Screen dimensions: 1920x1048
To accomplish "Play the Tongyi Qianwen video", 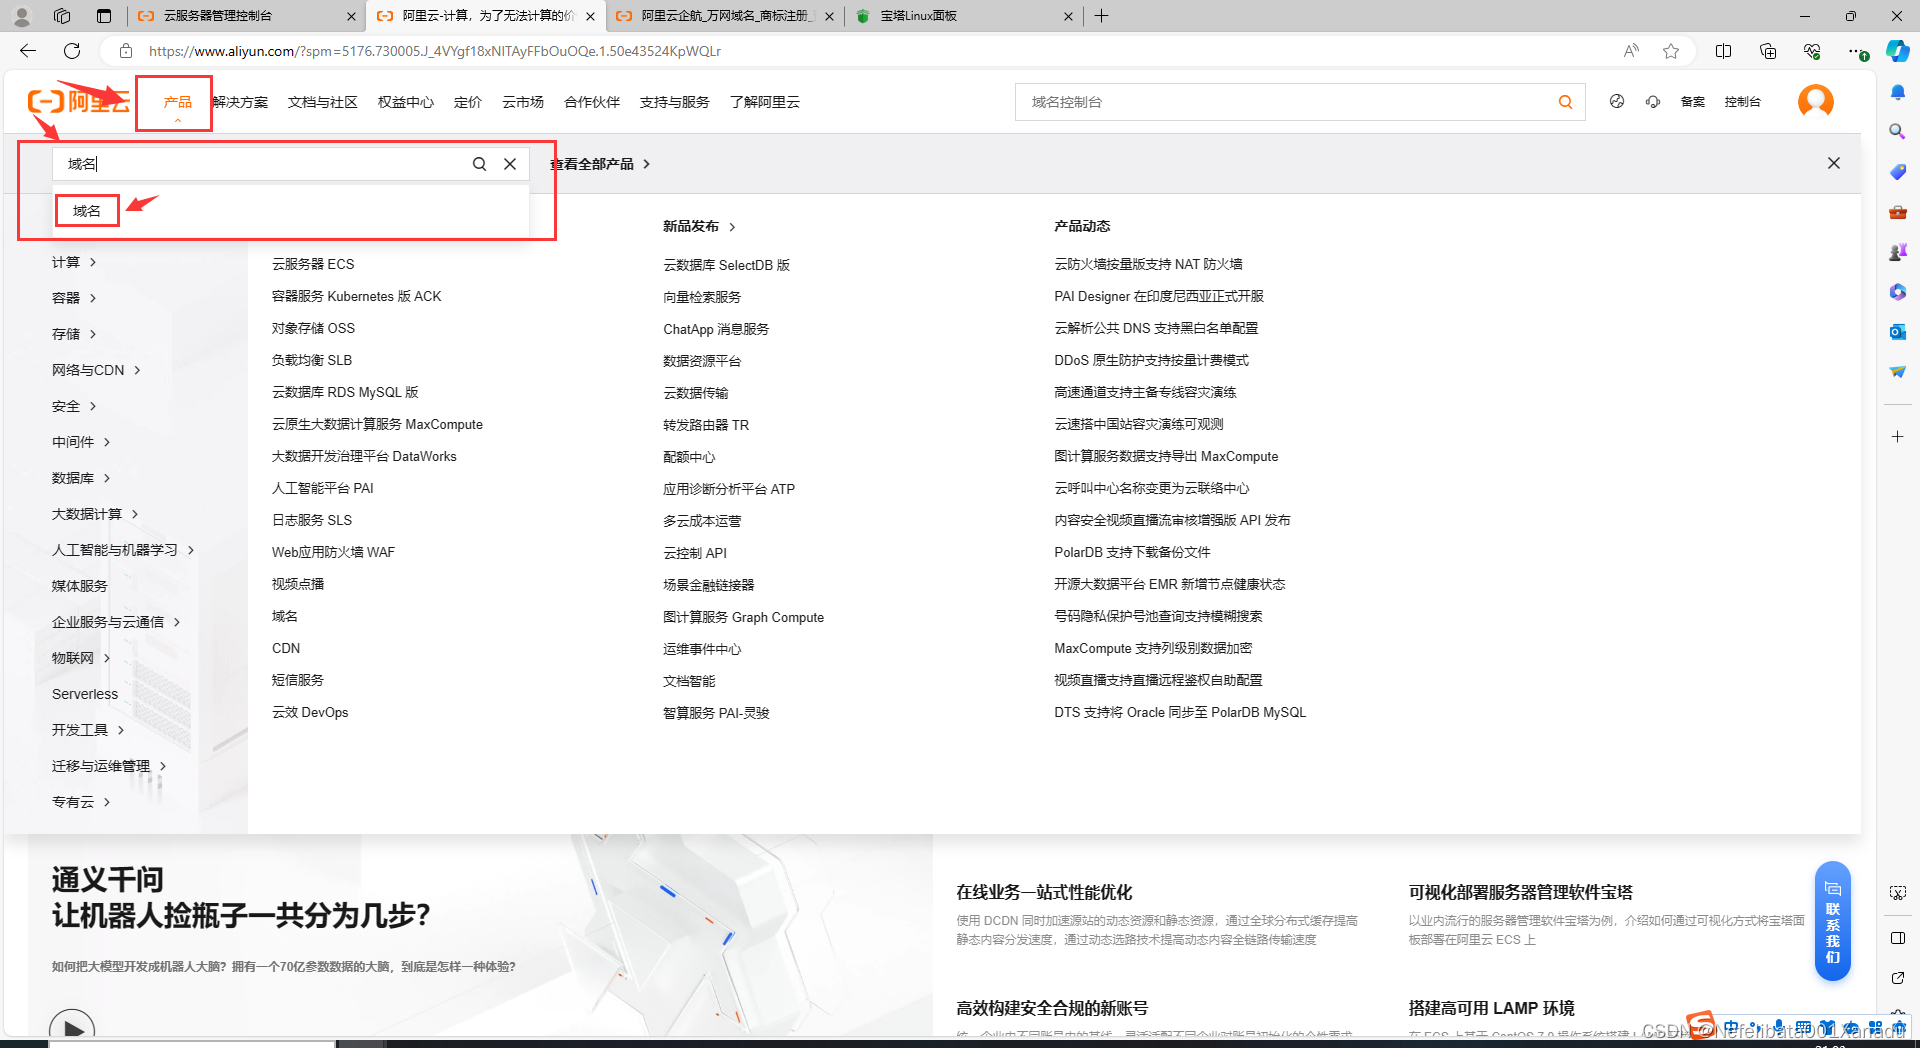I will [72, 1027].
